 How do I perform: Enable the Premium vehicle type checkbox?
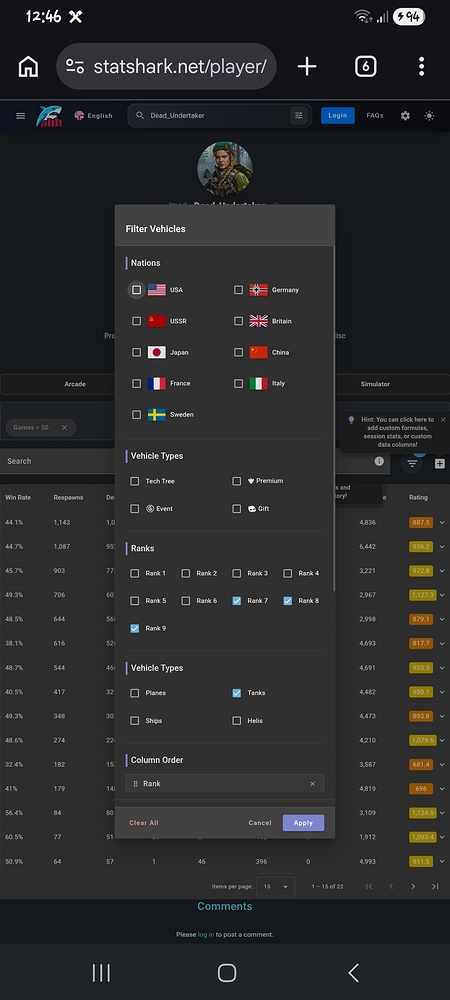[236, 481]
